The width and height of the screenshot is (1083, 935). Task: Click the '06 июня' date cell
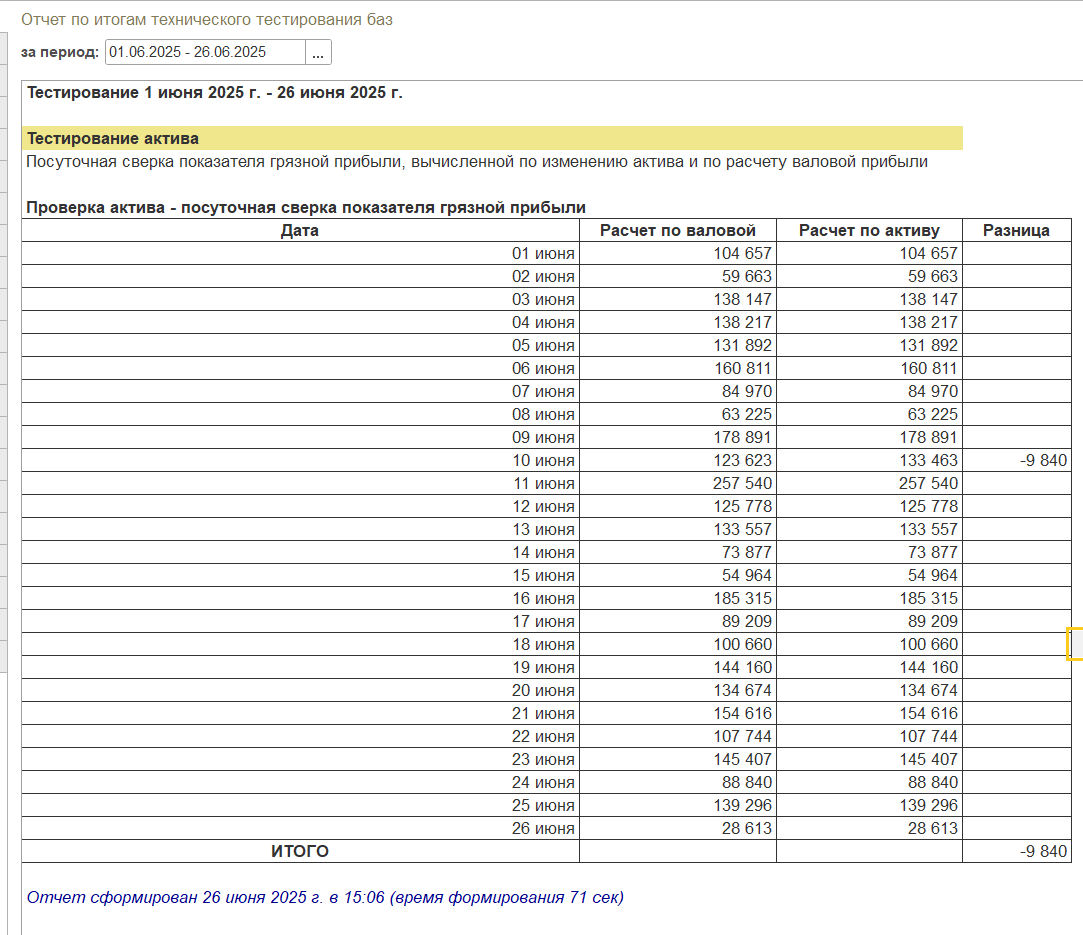tap(300, 369)
